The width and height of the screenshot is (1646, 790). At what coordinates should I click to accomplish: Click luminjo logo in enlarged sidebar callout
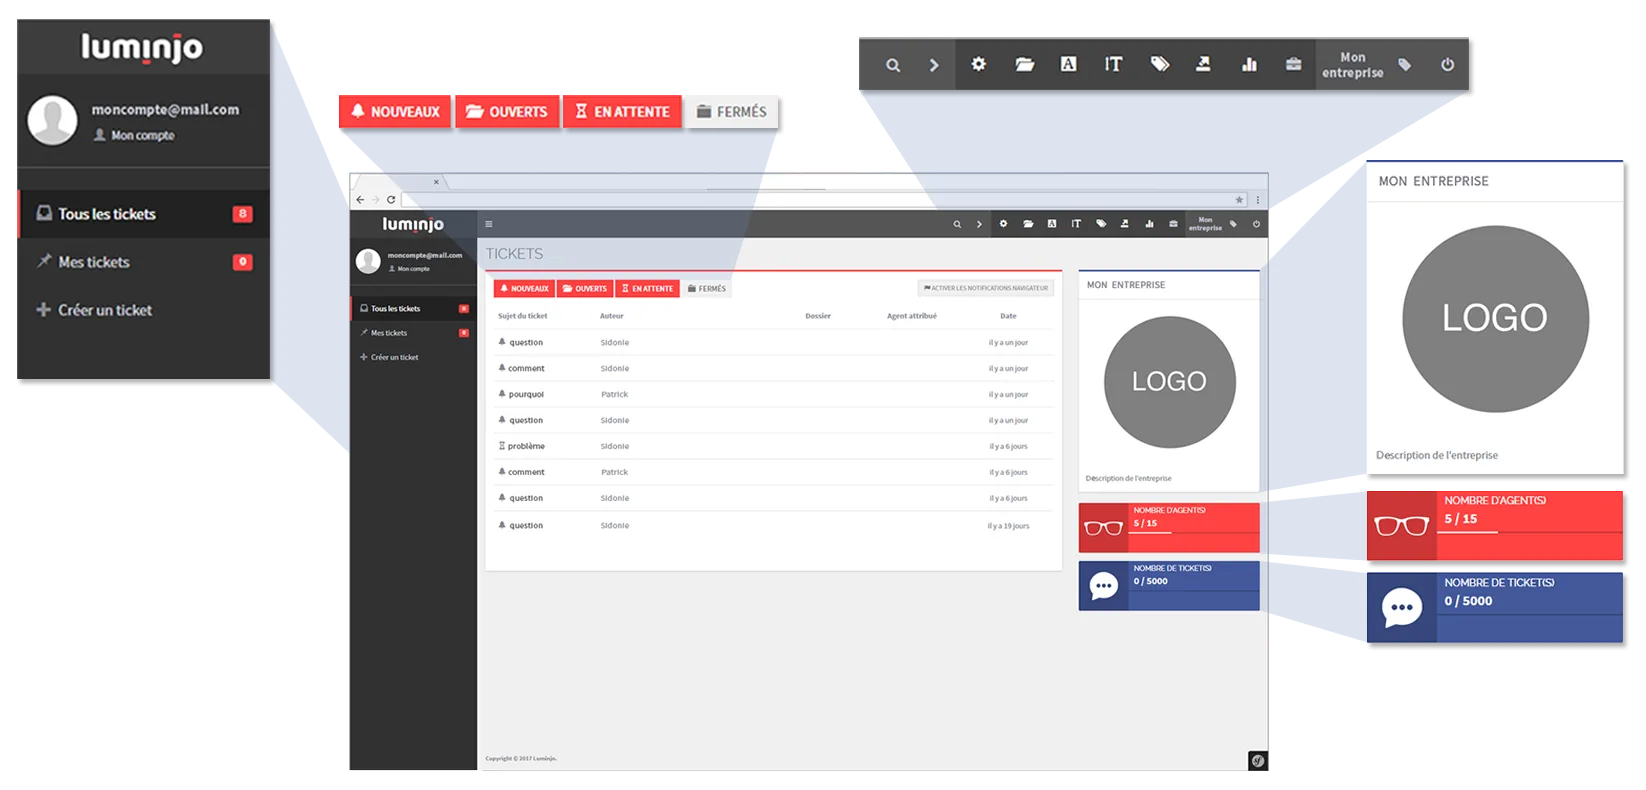(142, 47)
